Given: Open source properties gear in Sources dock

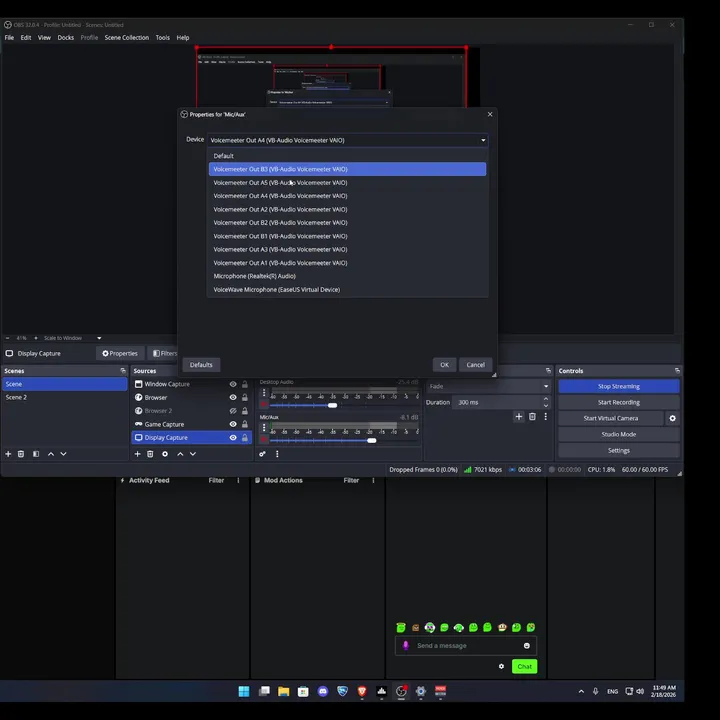Looking at the screenshot, I should click(x=165, y=454).
